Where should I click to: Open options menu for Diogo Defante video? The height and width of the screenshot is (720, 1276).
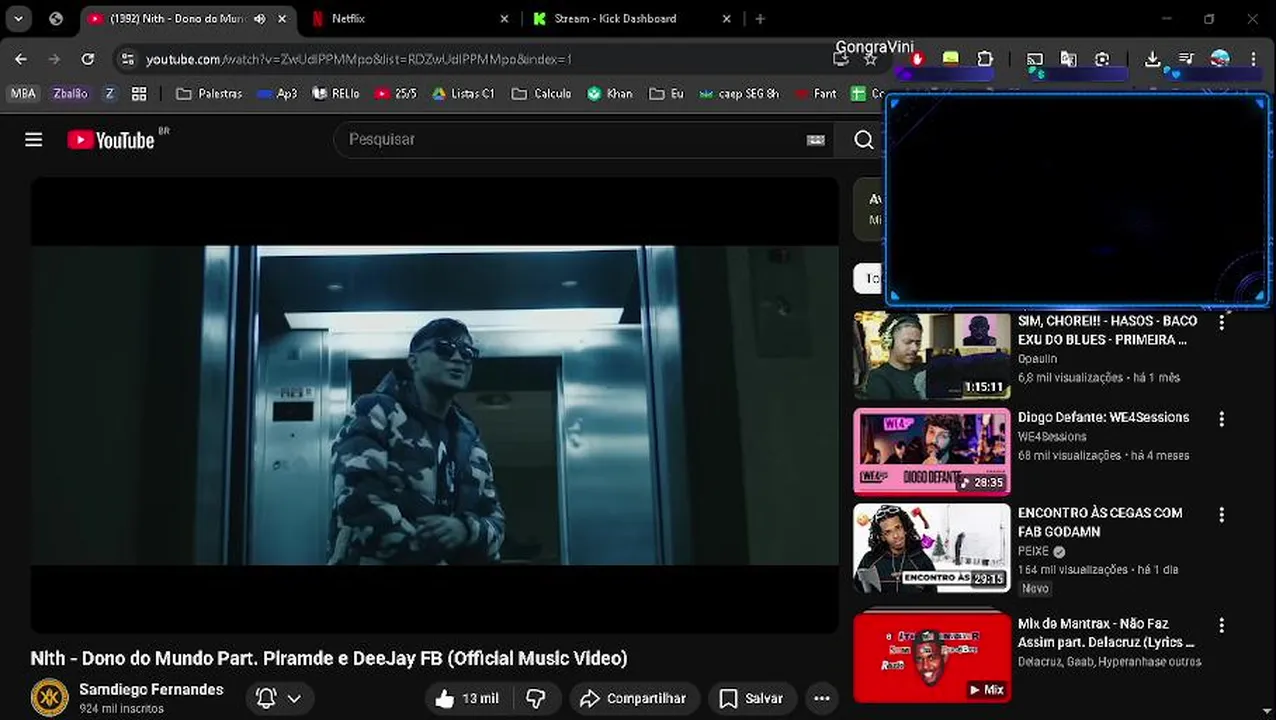point(1221,419)
